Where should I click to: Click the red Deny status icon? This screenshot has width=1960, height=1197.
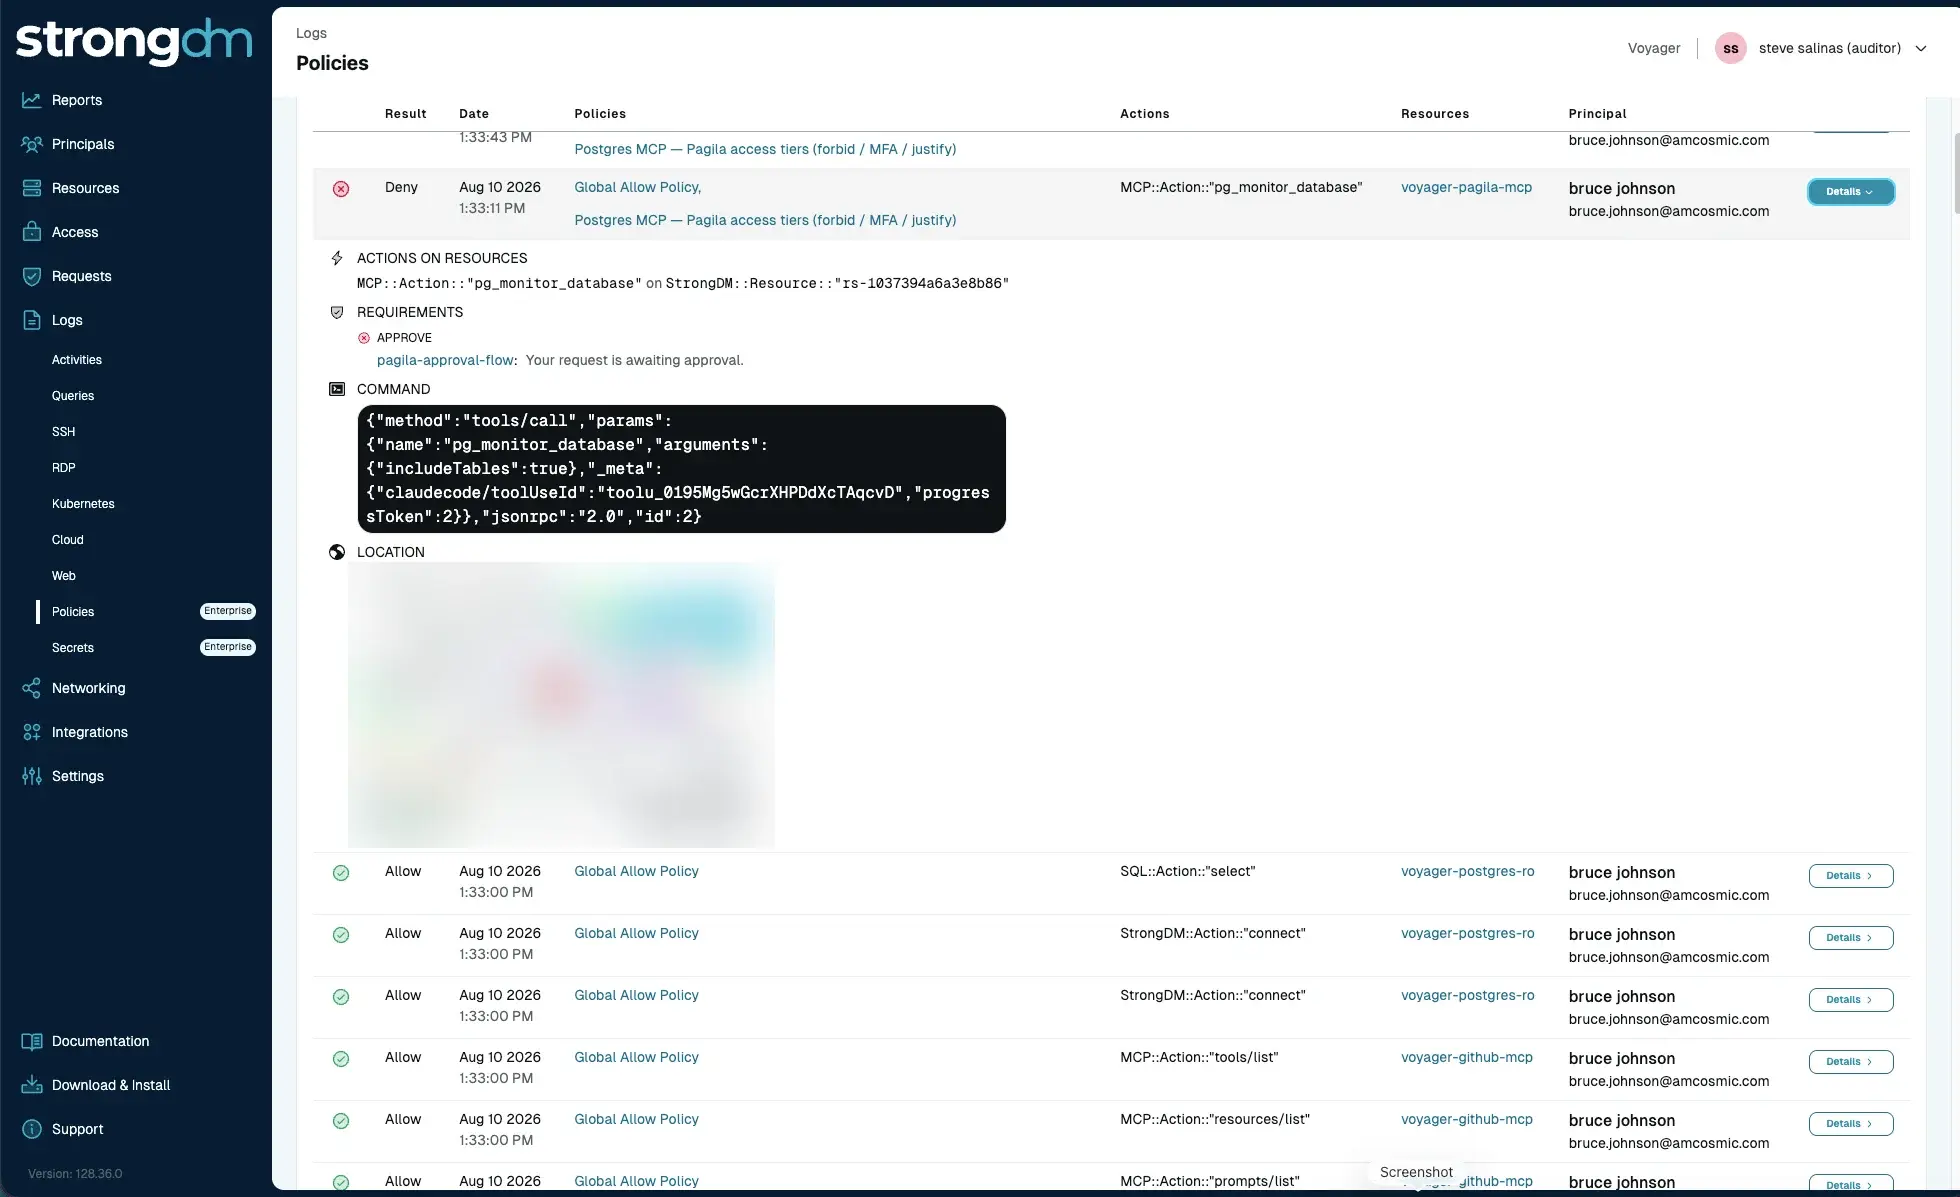coord(341,188)
